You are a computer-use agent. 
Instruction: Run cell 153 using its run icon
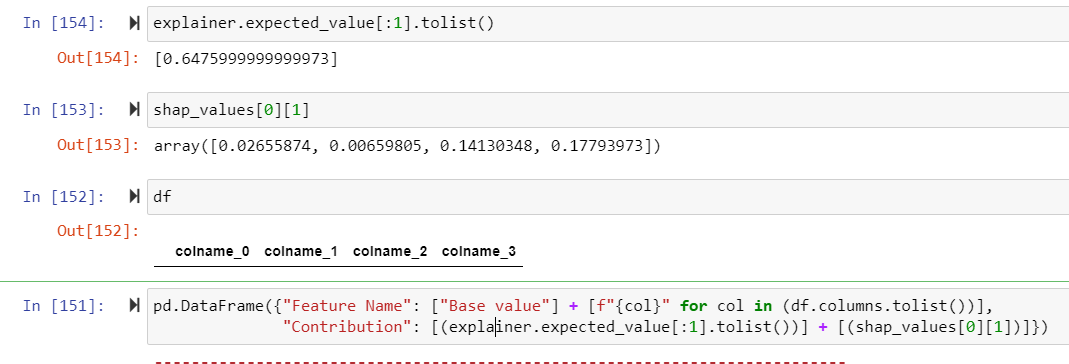[x=134, y=110]
